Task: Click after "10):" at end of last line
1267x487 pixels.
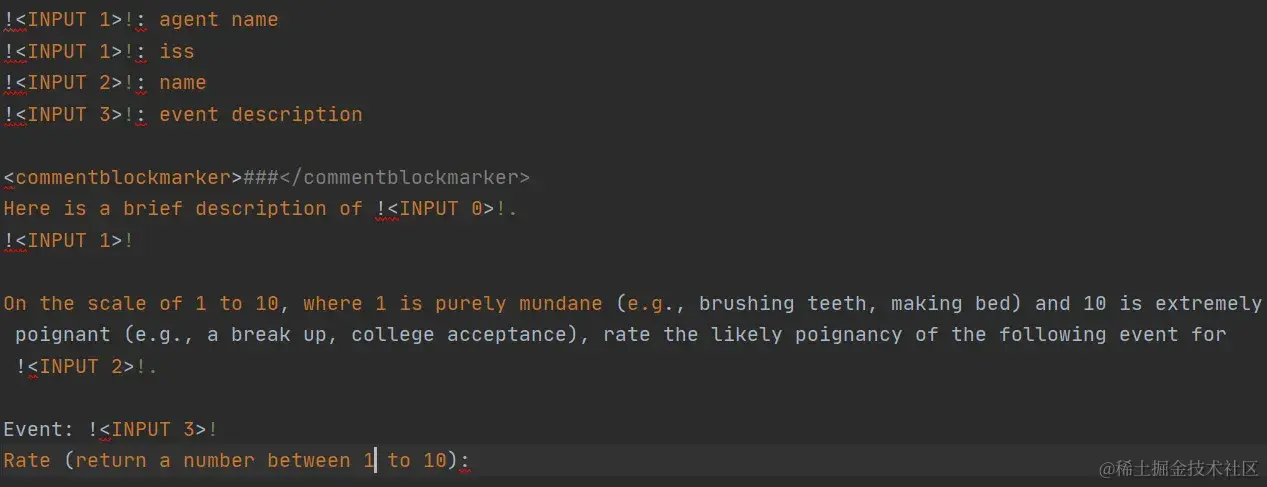Action: 473,461
